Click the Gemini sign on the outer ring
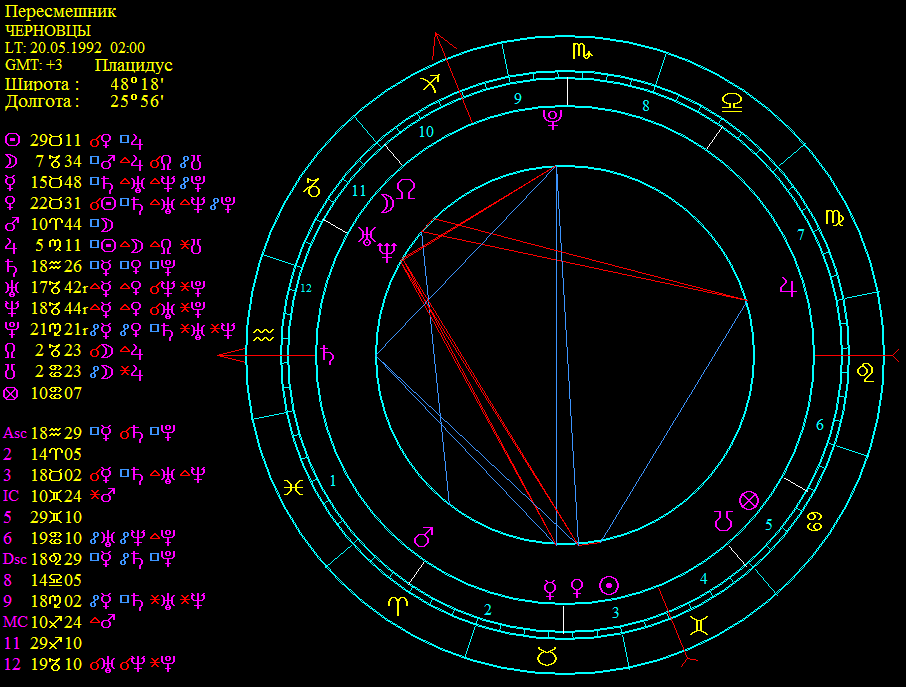This screenshot has width=906, height=687. point(700,627)
